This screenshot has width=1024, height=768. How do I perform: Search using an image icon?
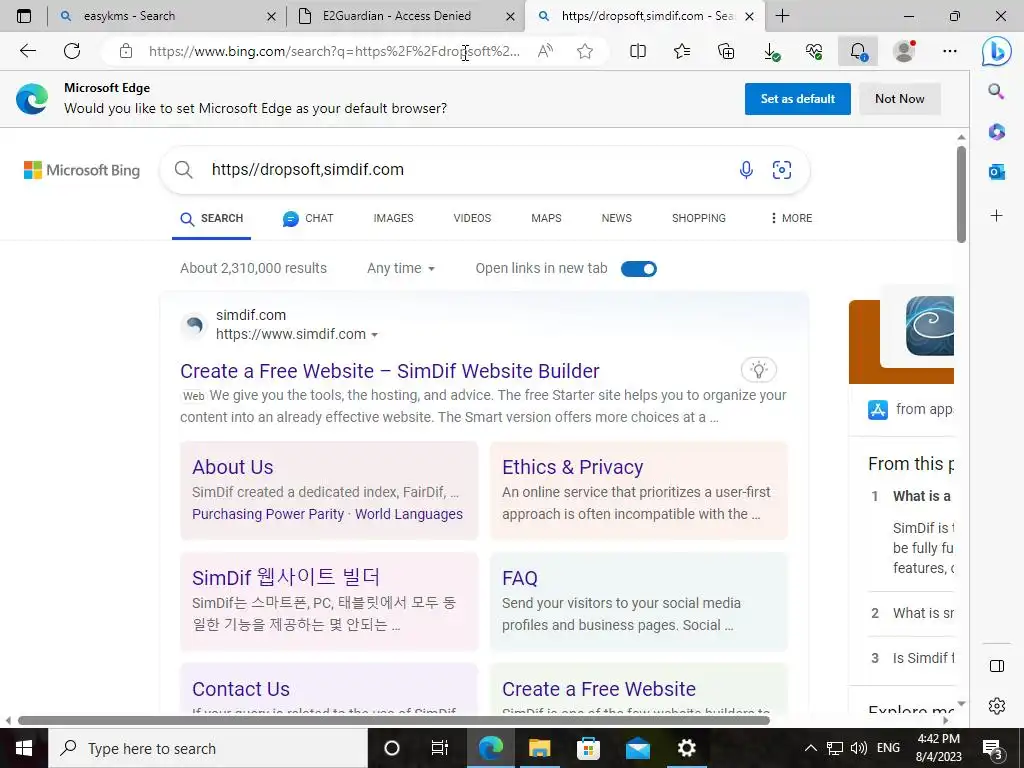click(x=782, y=170)
